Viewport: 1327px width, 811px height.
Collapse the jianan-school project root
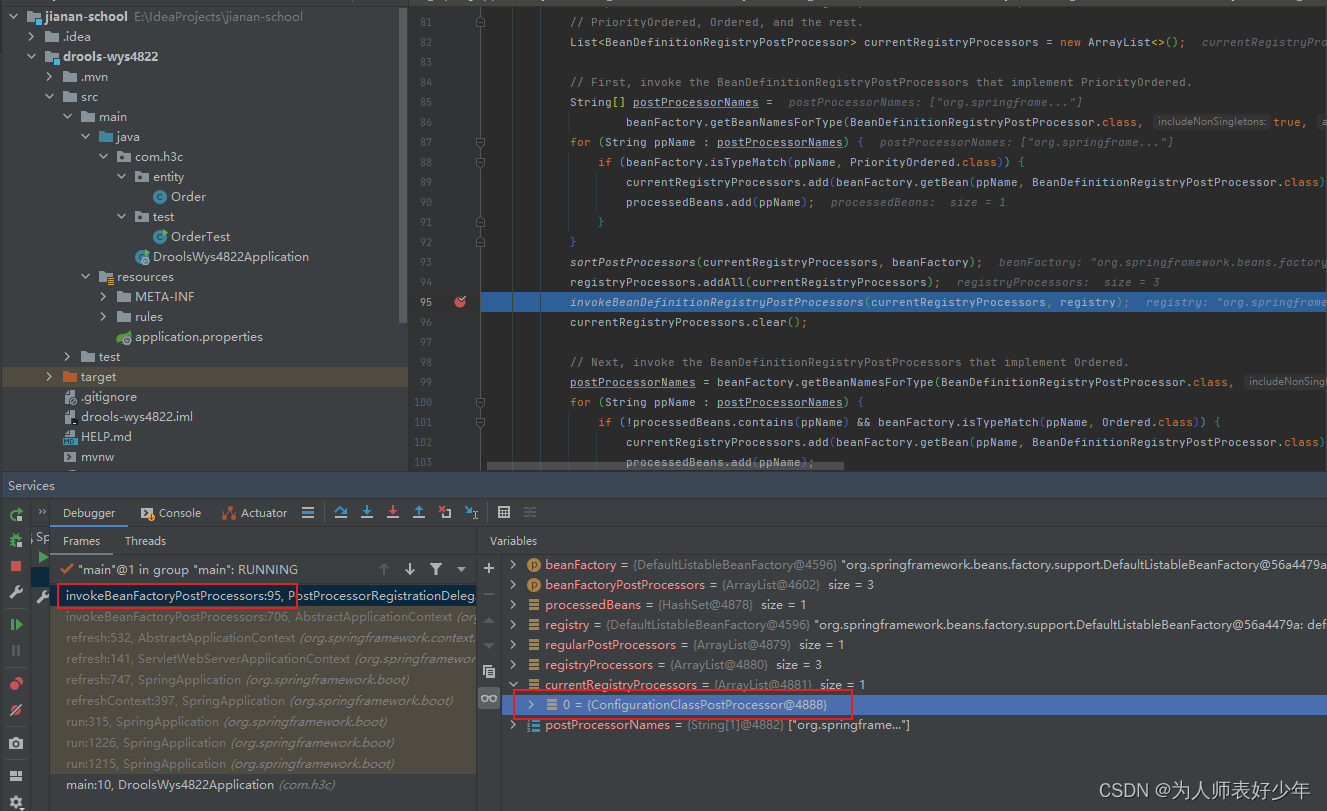[15, 16]
